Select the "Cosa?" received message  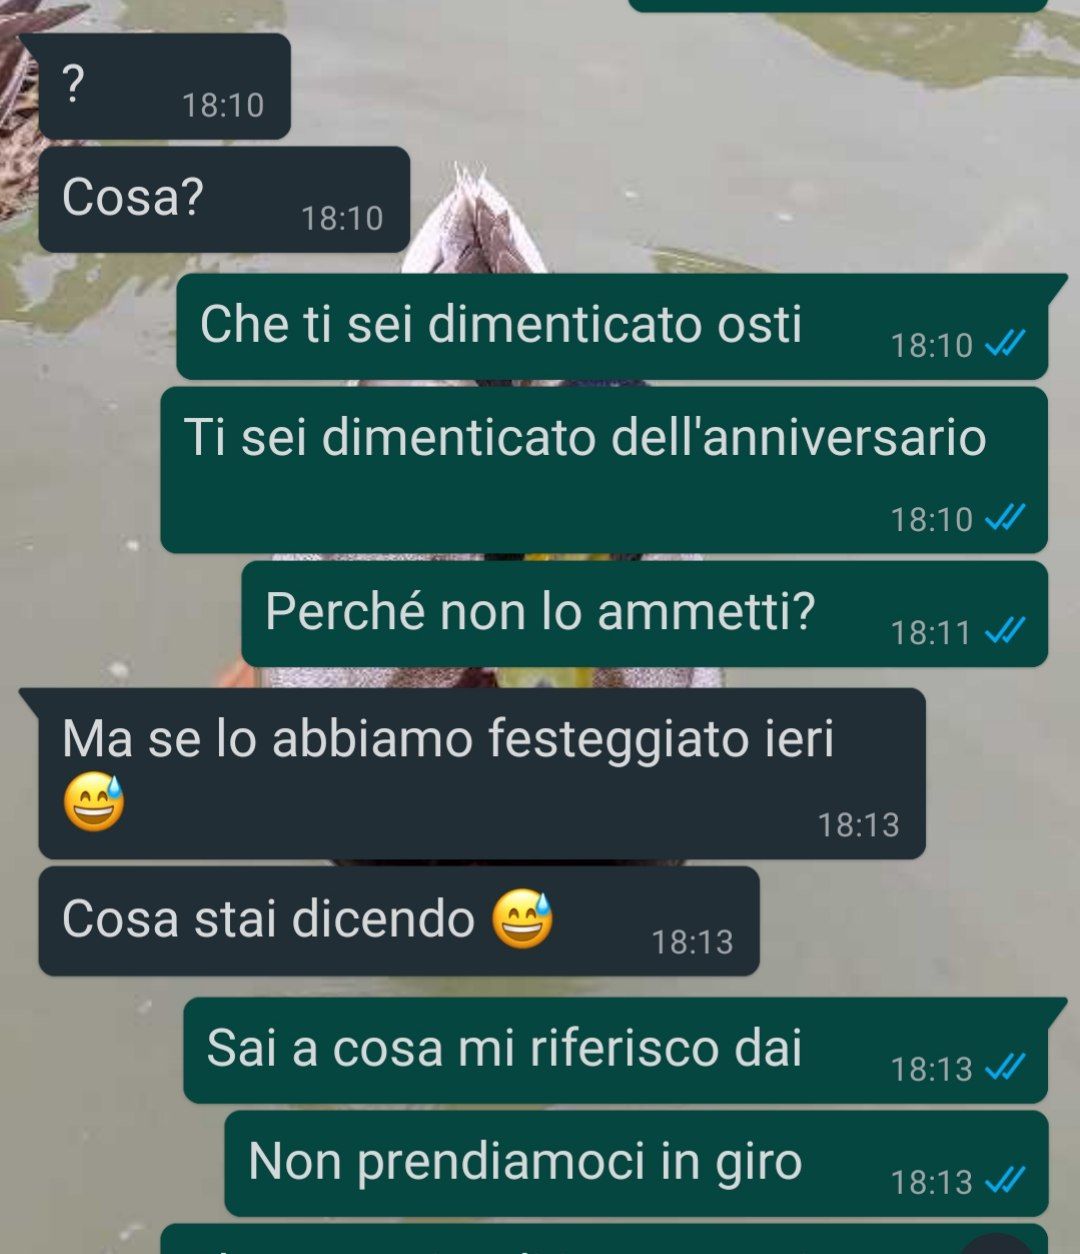coord(224,199)
